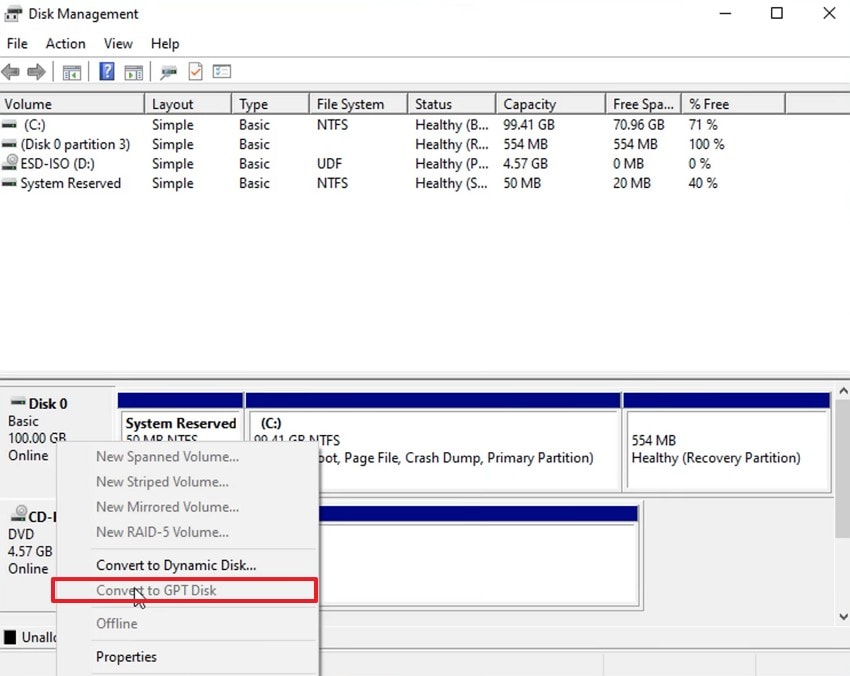Screen dimensions: 850x676
Task: Open Properties from the context menu
Action: [x=125, y=657]
